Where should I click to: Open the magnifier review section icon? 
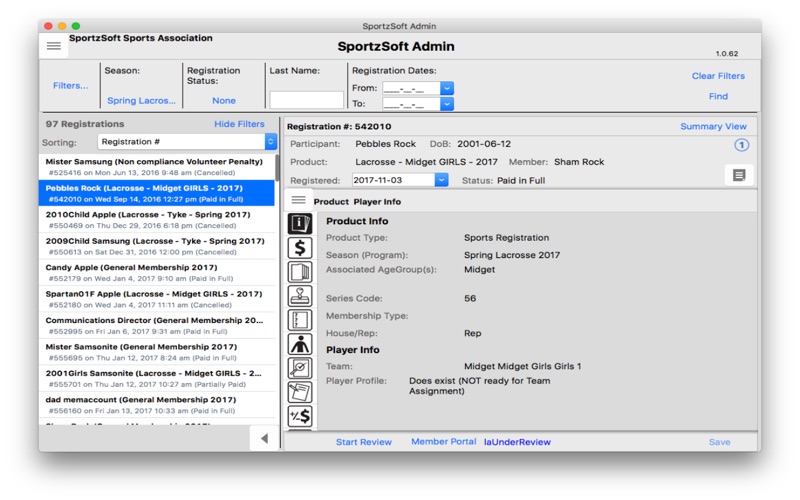(300, 368)
